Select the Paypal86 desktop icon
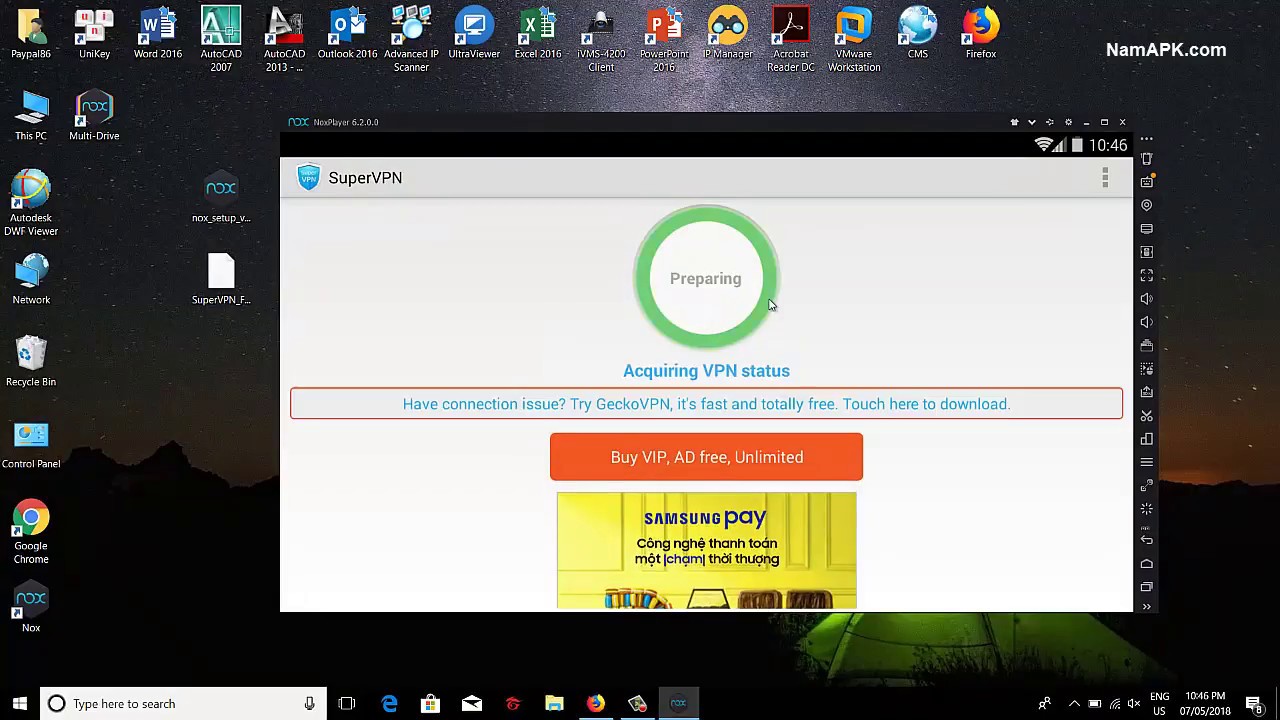 pos(31,33)
